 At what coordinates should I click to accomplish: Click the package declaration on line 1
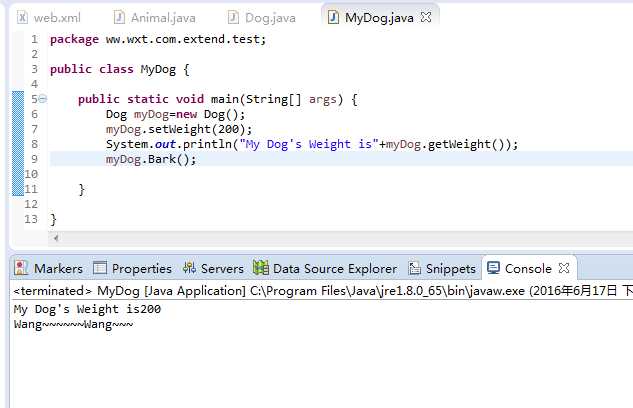158,39
